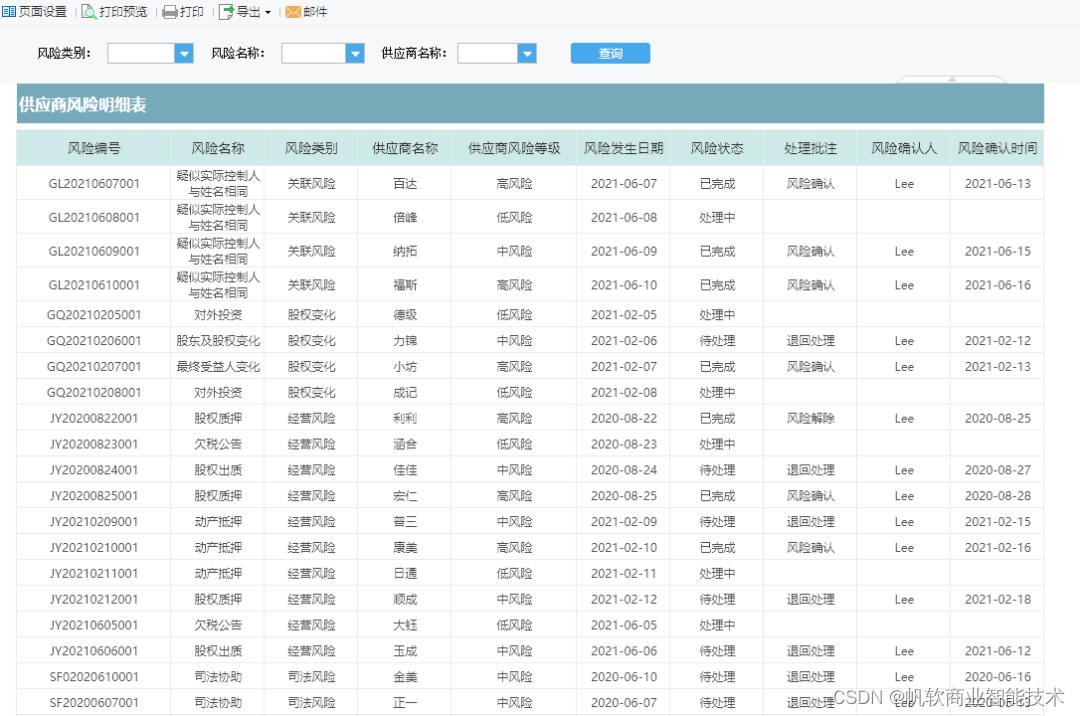The height and width of the screenshot is (716, 1080).
Task: Click supplier name 康美
Action: click(405, 548)
